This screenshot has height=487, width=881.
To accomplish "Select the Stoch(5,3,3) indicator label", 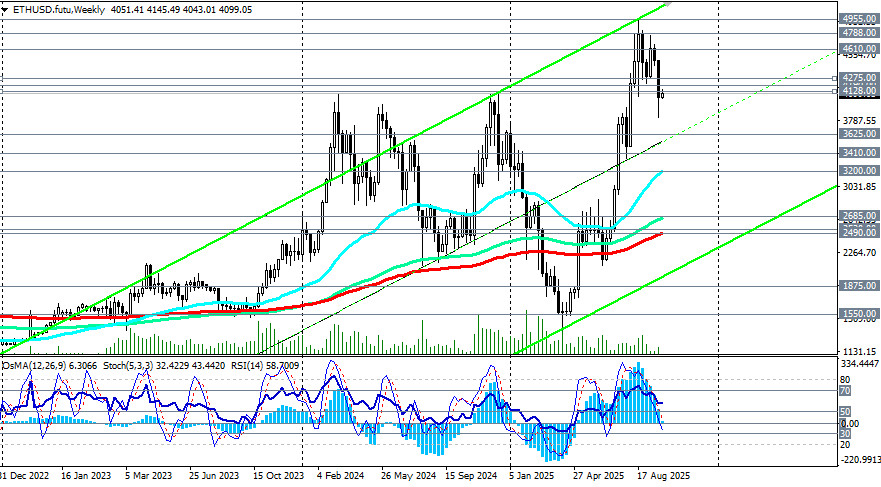I will [x=115, y=366].
